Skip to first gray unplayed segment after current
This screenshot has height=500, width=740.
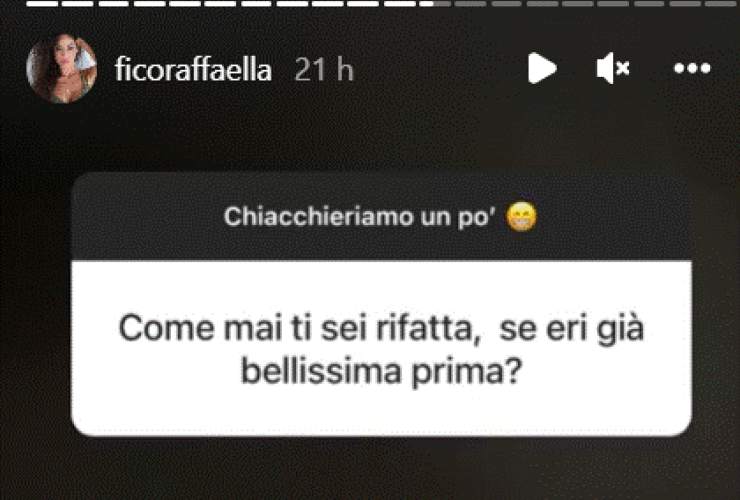[470, 4]
